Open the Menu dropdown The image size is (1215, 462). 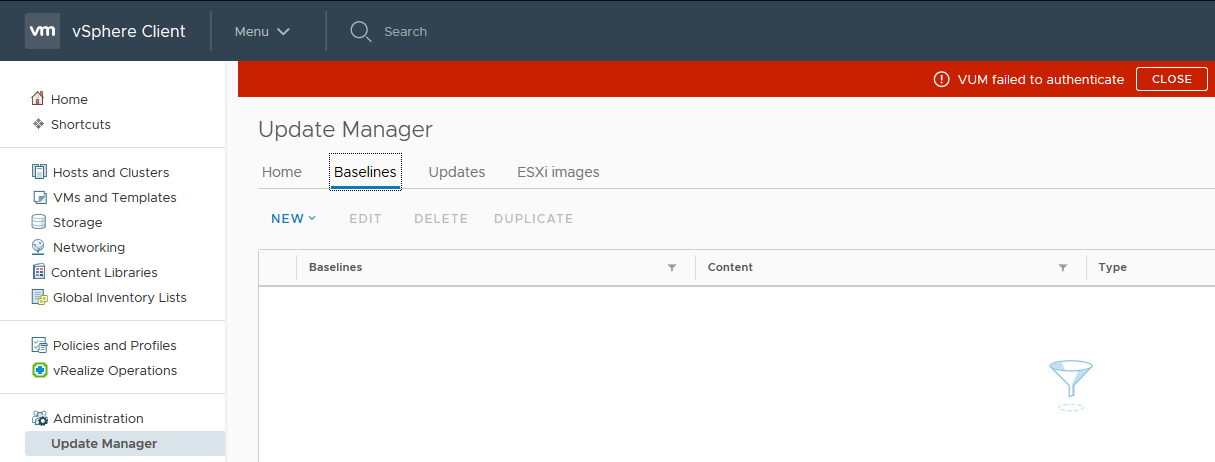(262, 31)
